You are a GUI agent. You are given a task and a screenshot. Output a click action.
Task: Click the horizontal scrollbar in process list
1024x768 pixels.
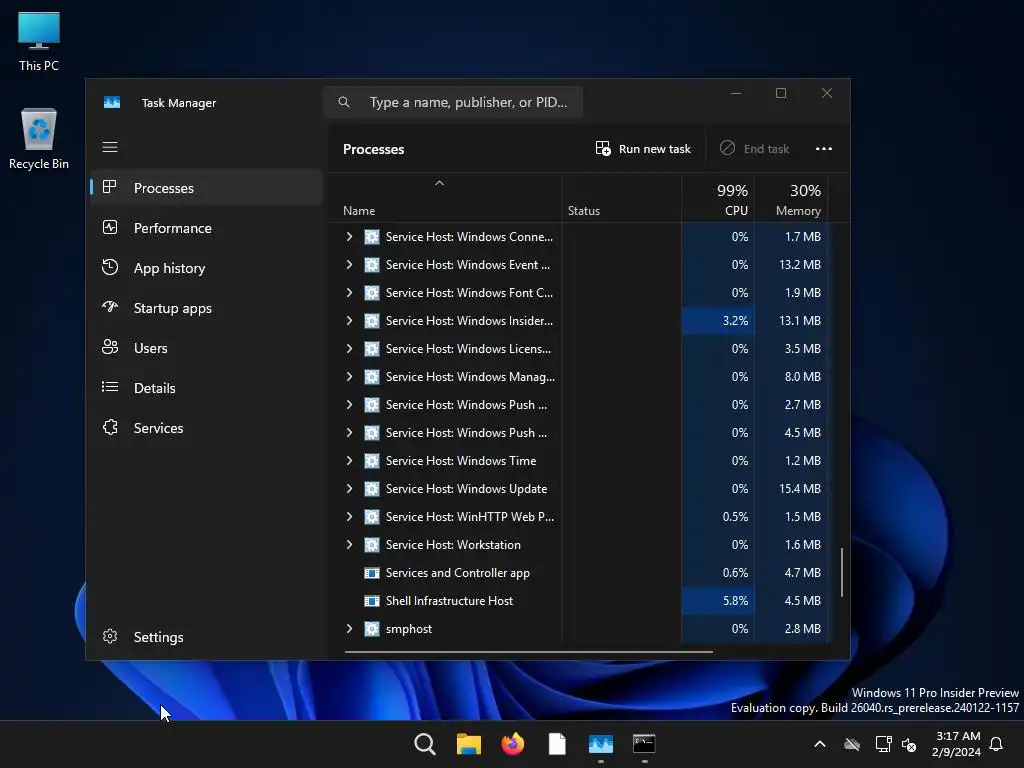click(528, 651)
